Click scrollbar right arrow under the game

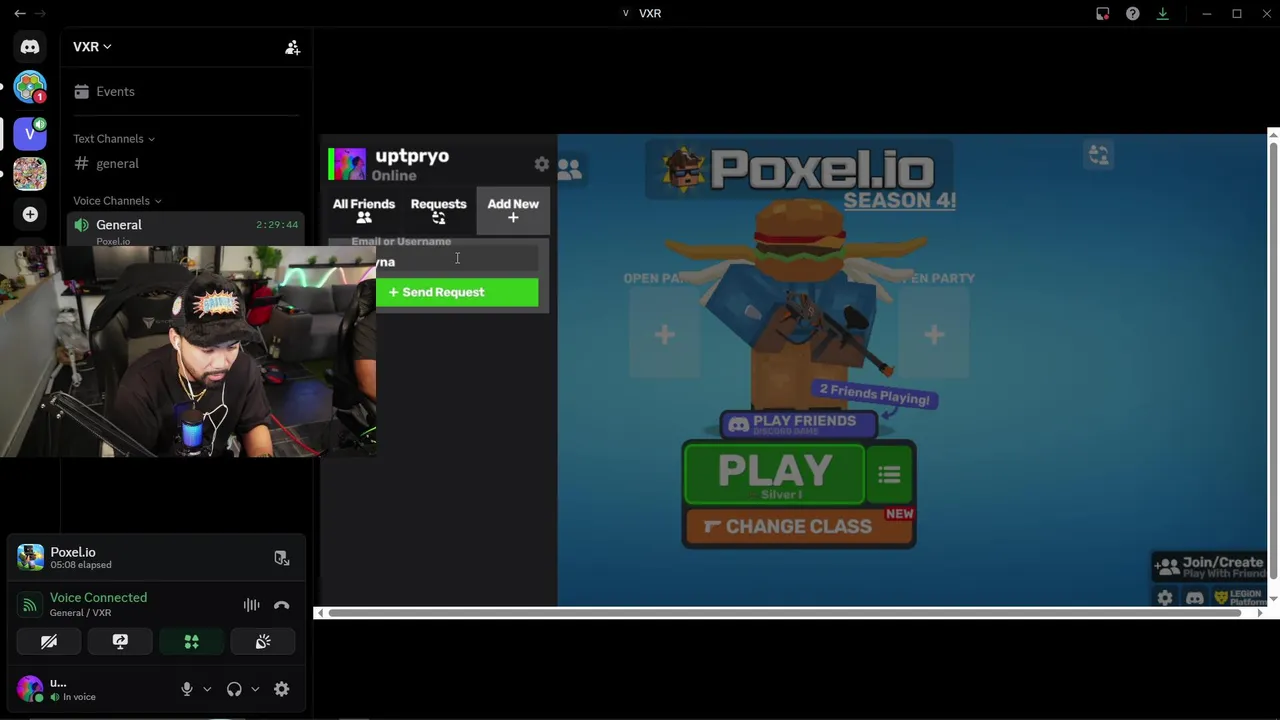tap(1259, 613)
